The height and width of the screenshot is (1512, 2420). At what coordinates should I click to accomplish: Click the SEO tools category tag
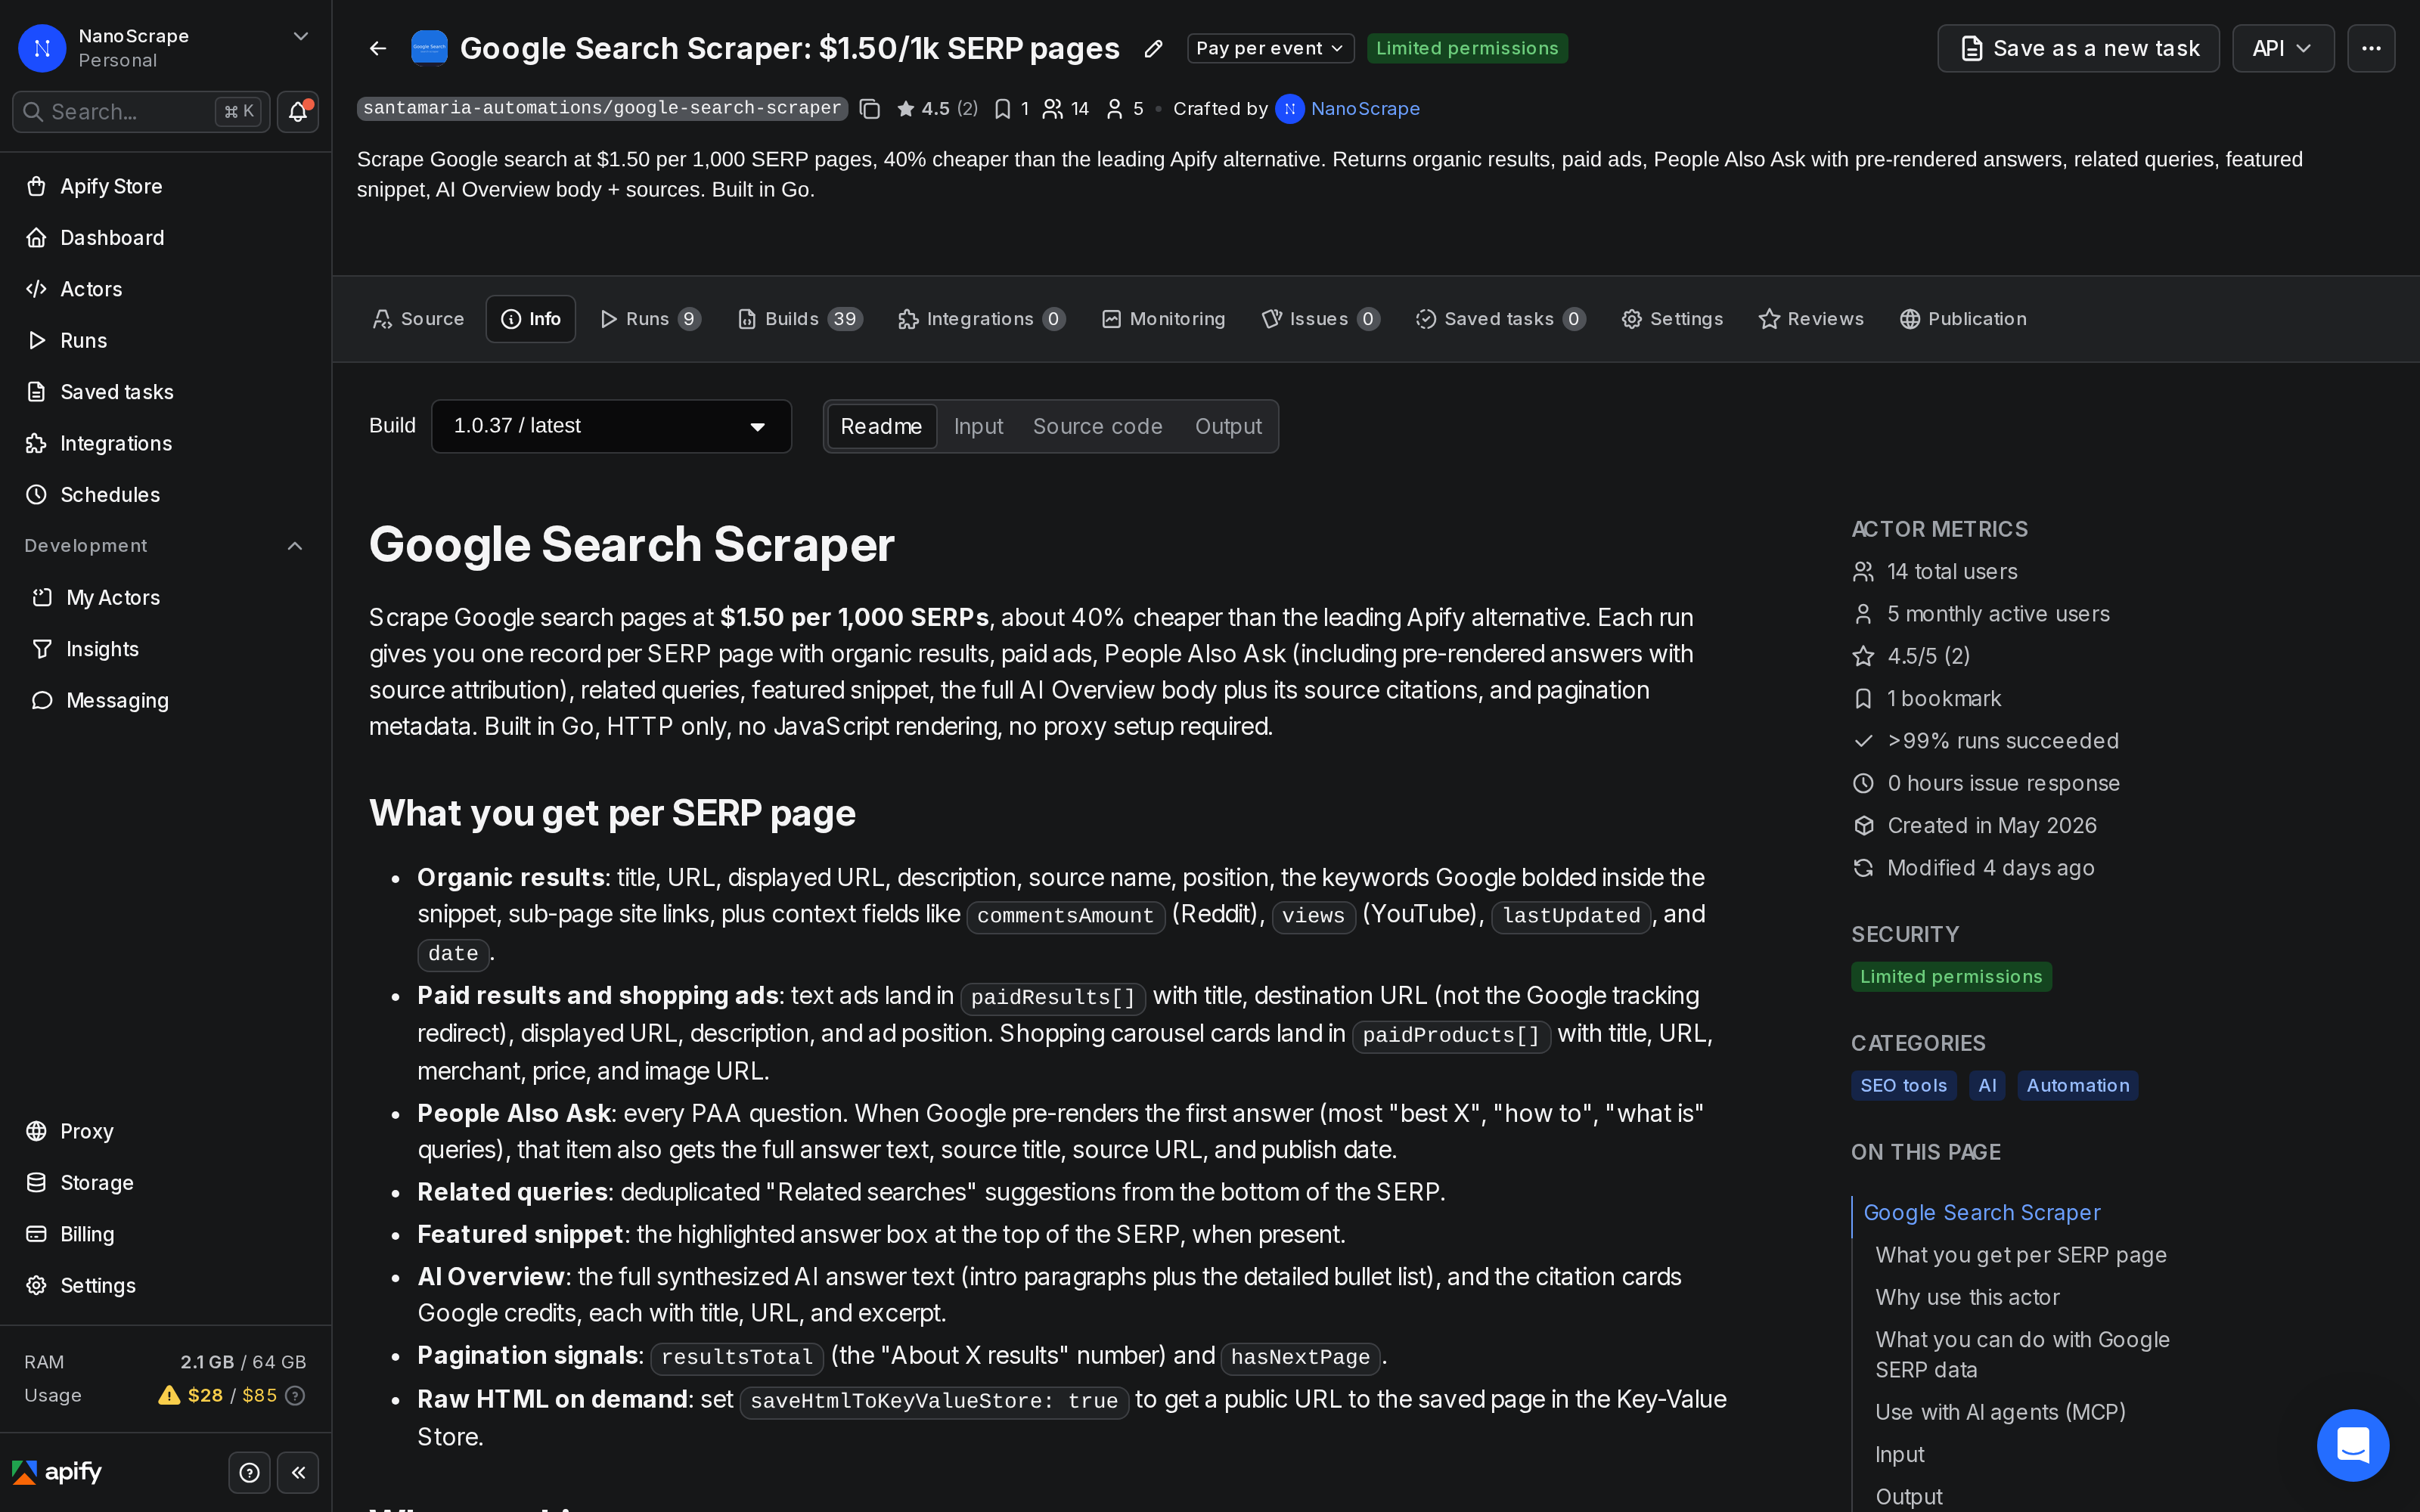1903,1085
